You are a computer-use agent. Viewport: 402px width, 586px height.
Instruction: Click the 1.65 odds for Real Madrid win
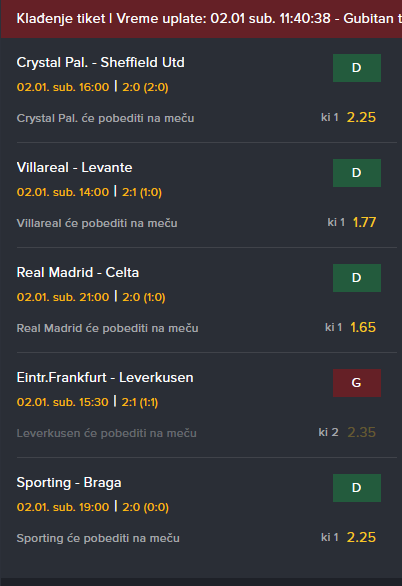(363, 327)
